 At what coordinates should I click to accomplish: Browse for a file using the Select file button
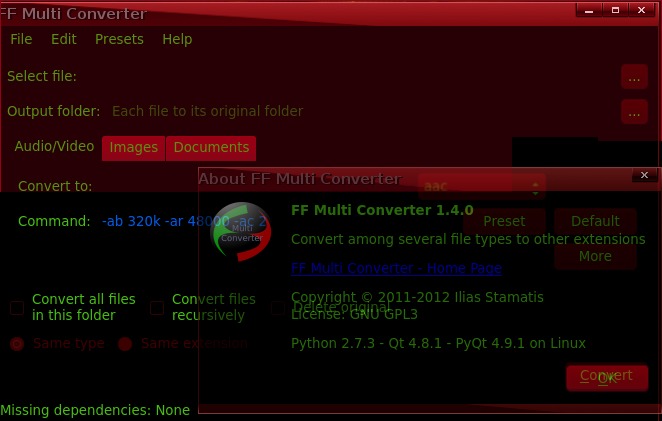tap(634, 77)
